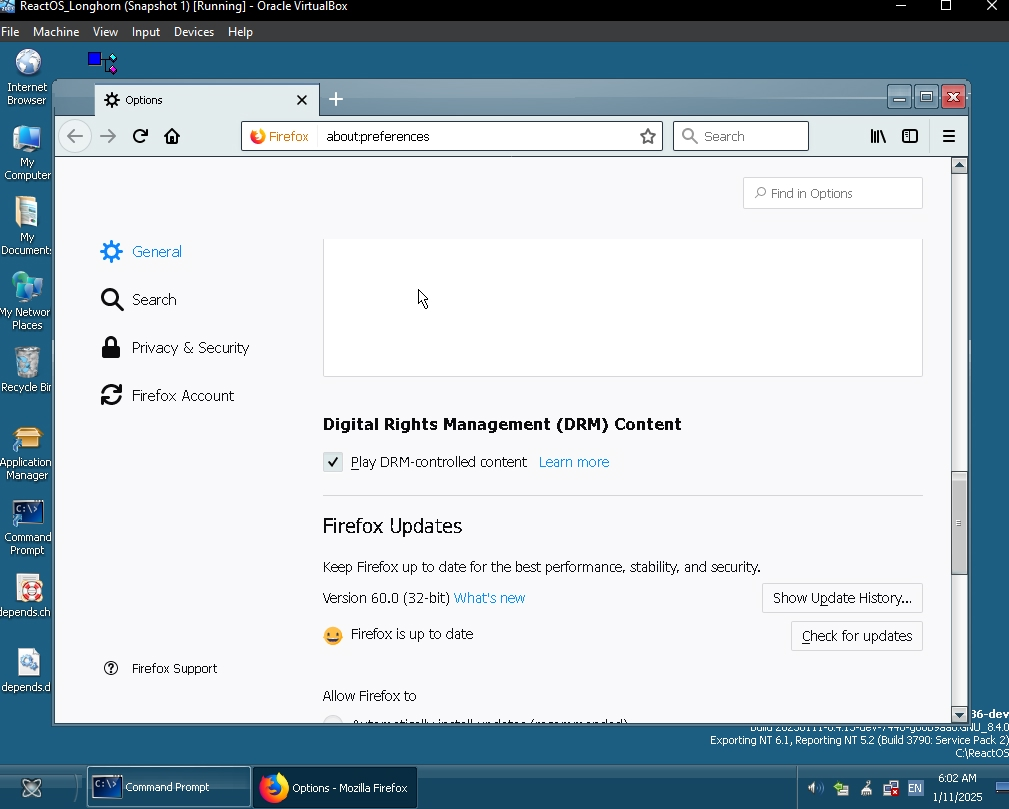The width and height of the screenshot is (1009, 809).
Task: Open the ReactOS Start button
Action: 32,787
